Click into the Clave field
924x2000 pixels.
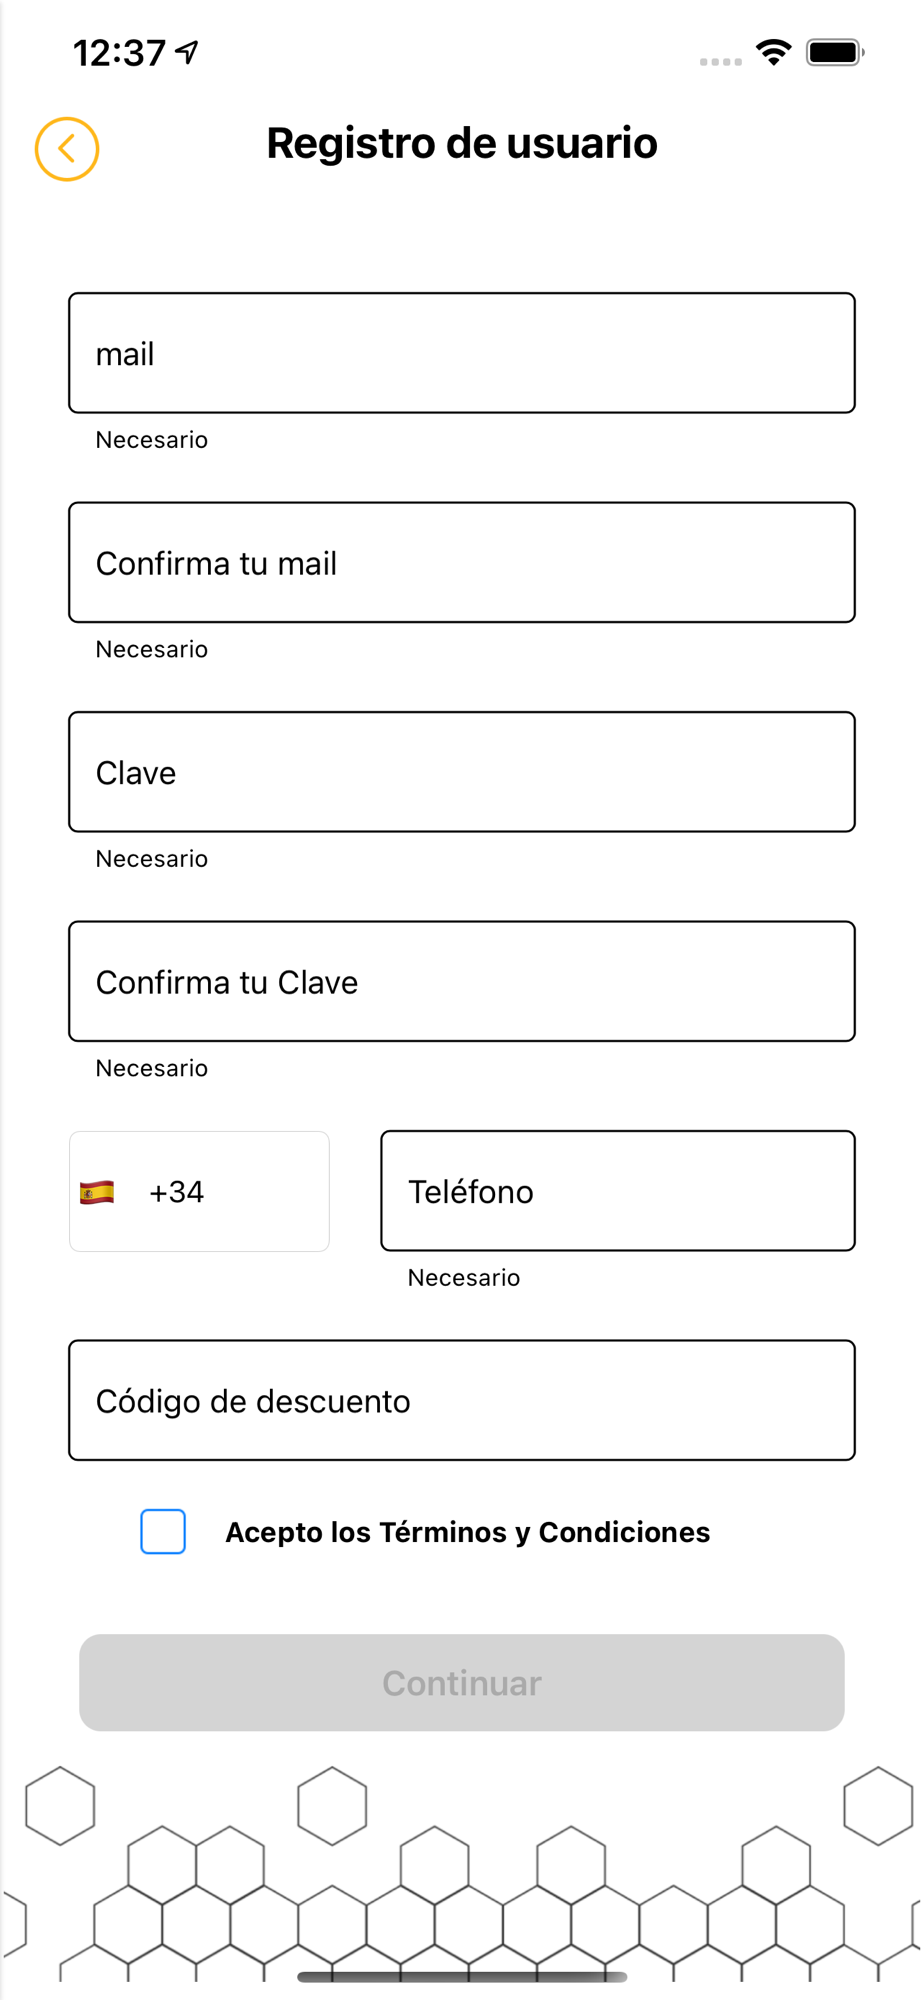[x=462, y=772]
